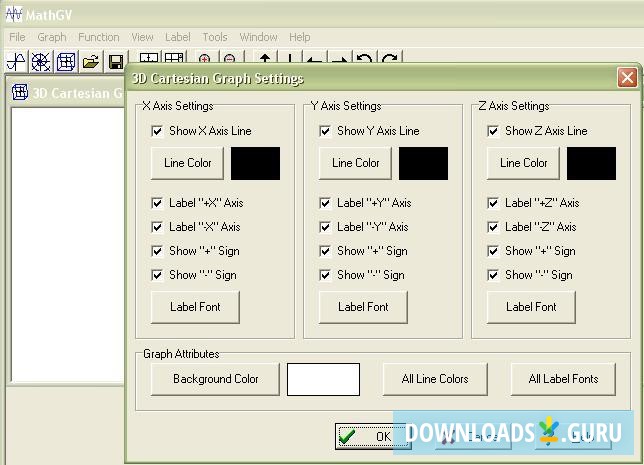
Task: Disable Show "+" Sign for X axis
Action: point(157,251)
